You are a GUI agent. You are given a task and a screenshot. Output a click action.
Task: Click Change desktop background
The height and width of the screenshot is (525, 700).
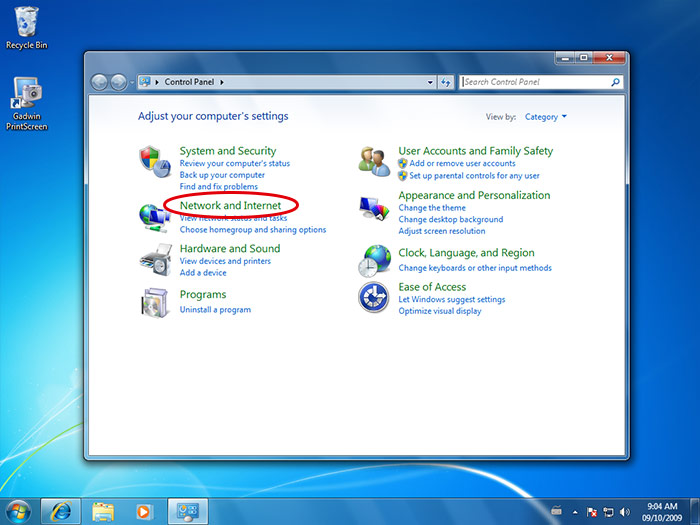coord(450,220)
